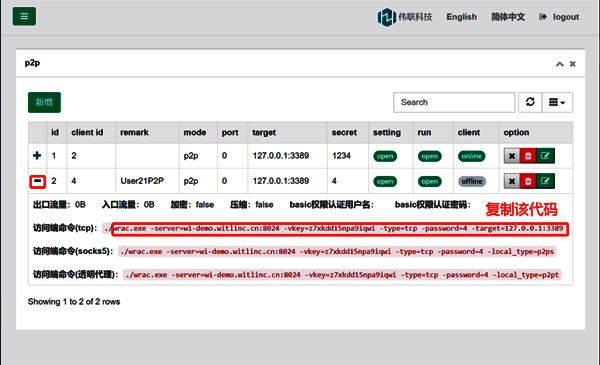Switch language to English
Image resolution: width=600 pixels, height=365 pixels.
(x=461, y=17)
